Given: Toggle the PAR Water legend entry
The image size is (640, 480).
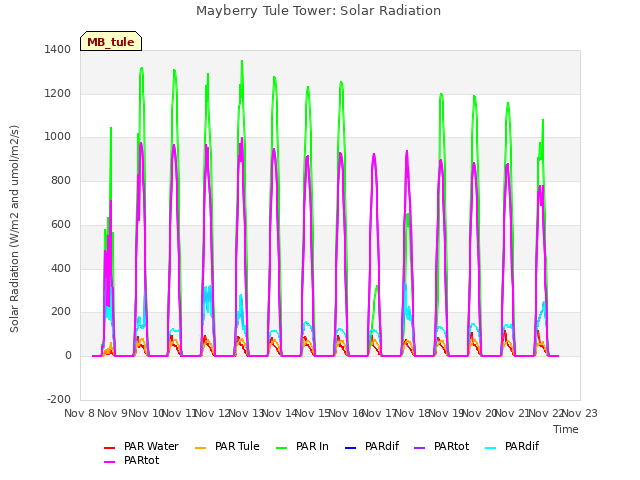Looking at the screenshot, I should coord(141,447).
